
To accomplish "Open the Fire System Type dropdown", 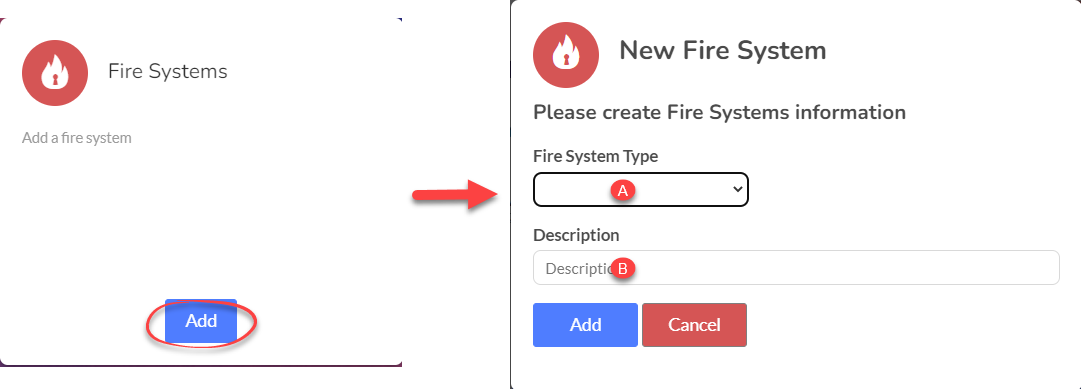I will (640, 189).
